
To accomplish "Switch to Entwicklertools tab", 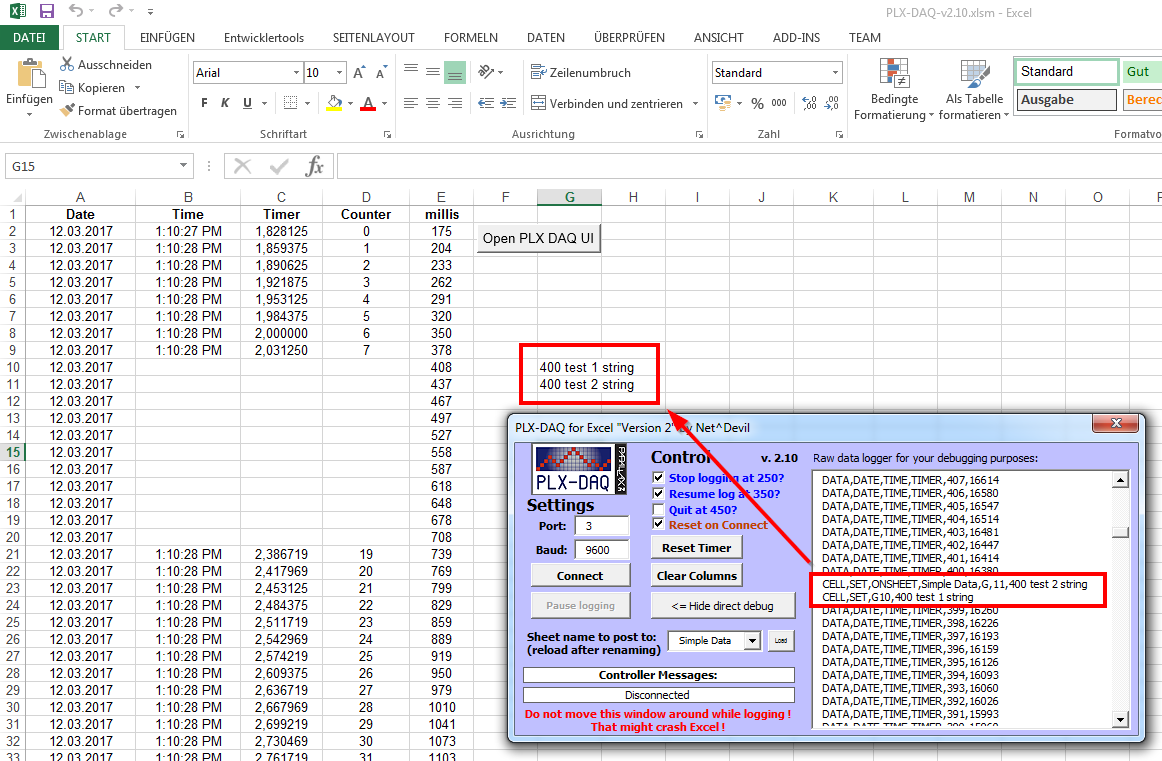I will pyautogui.click(x=264, y=37).
